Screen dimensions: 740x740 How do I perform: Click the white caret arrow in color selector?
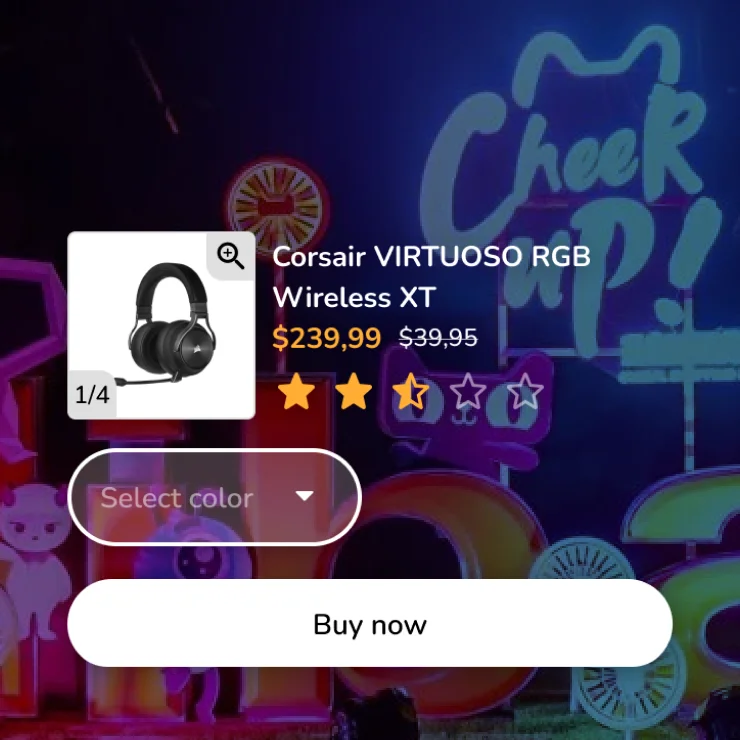point(304,496)
